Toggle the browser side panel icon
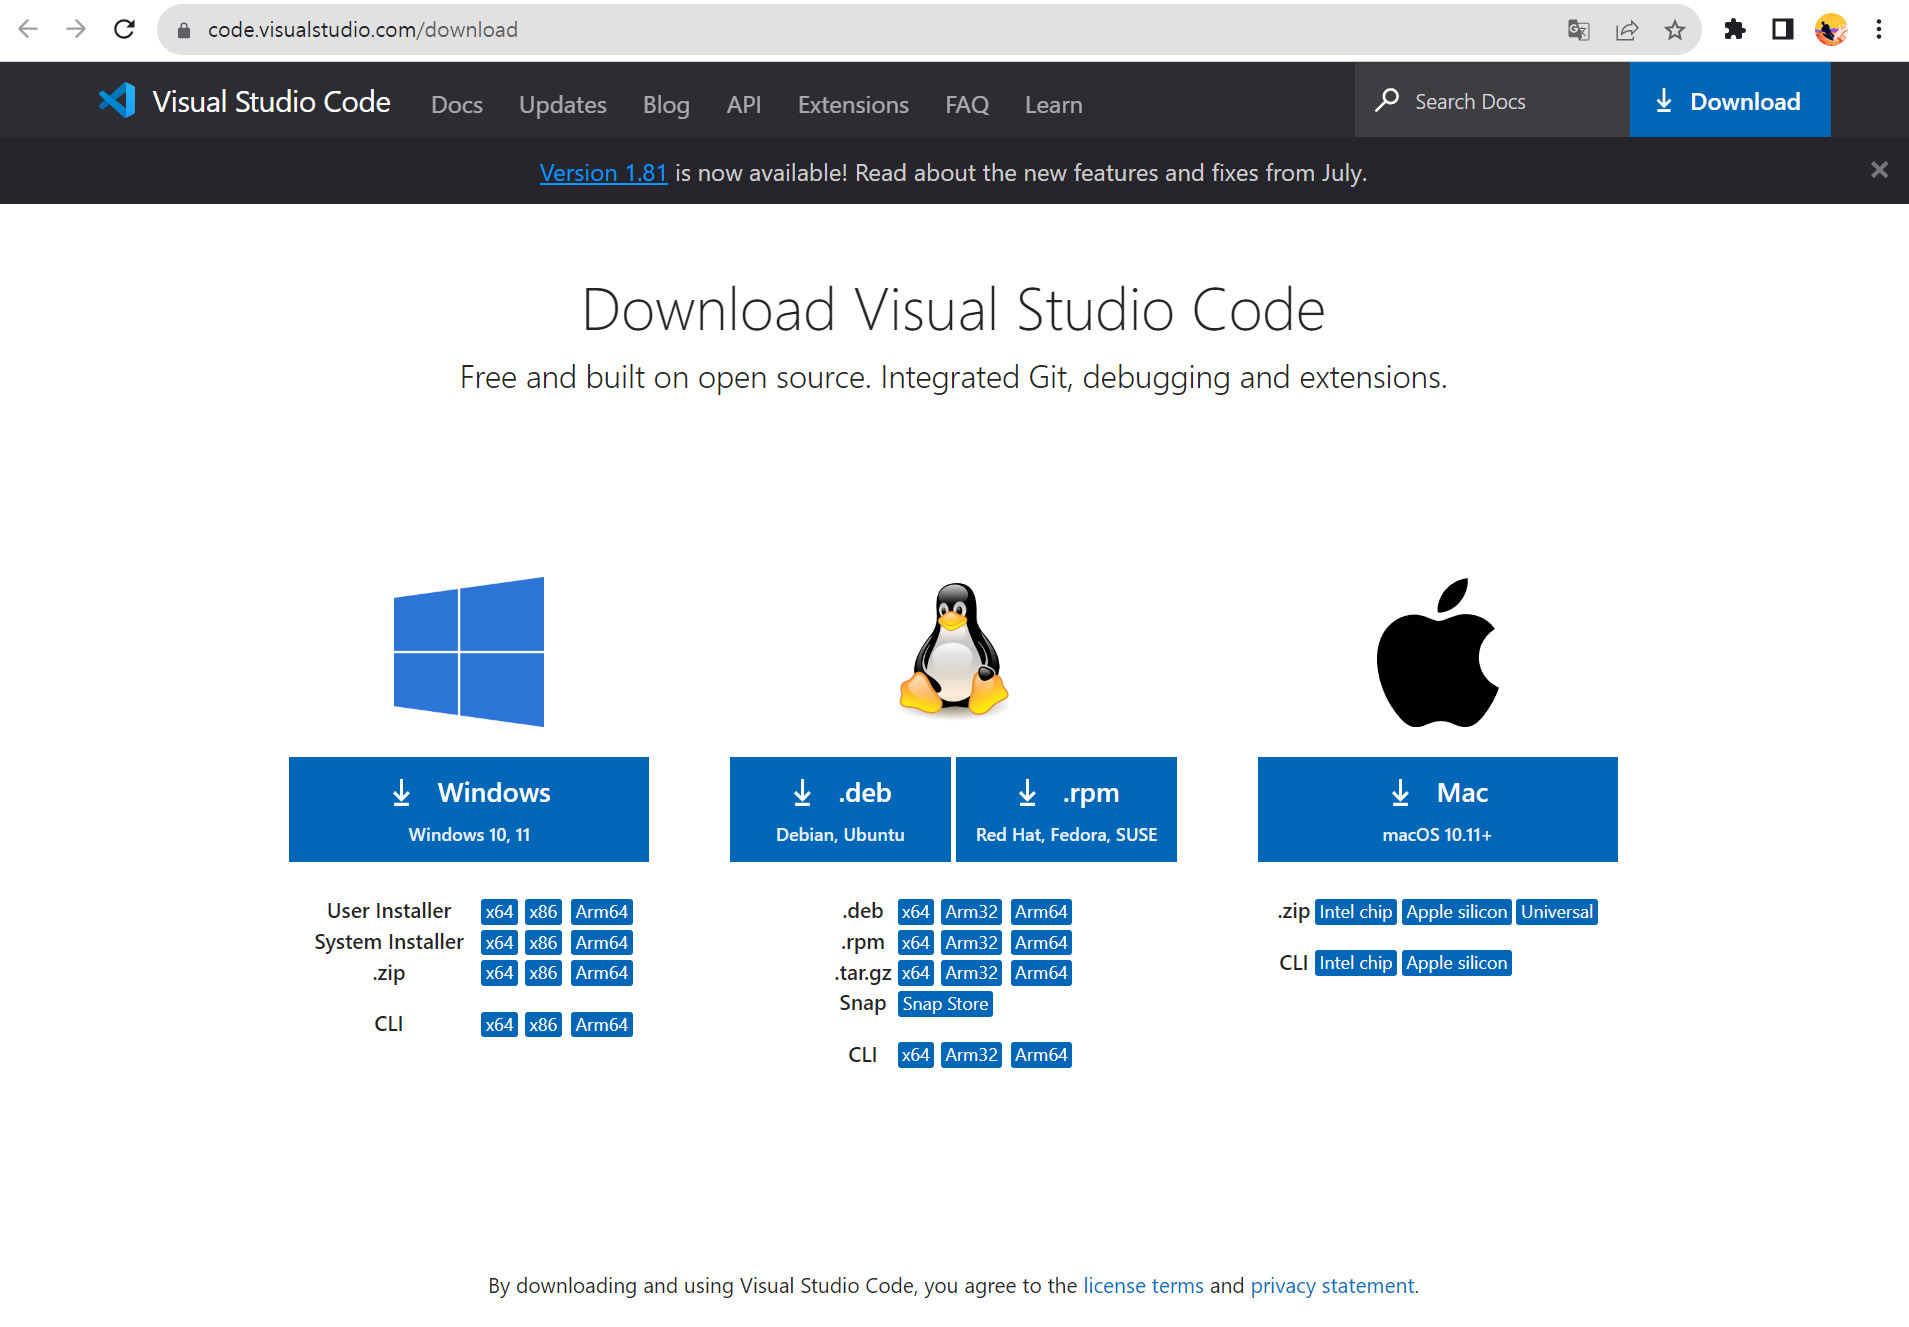The width and height of the screenshot is (1909, 1327). pyautogui.click(x=1783, y=29)
